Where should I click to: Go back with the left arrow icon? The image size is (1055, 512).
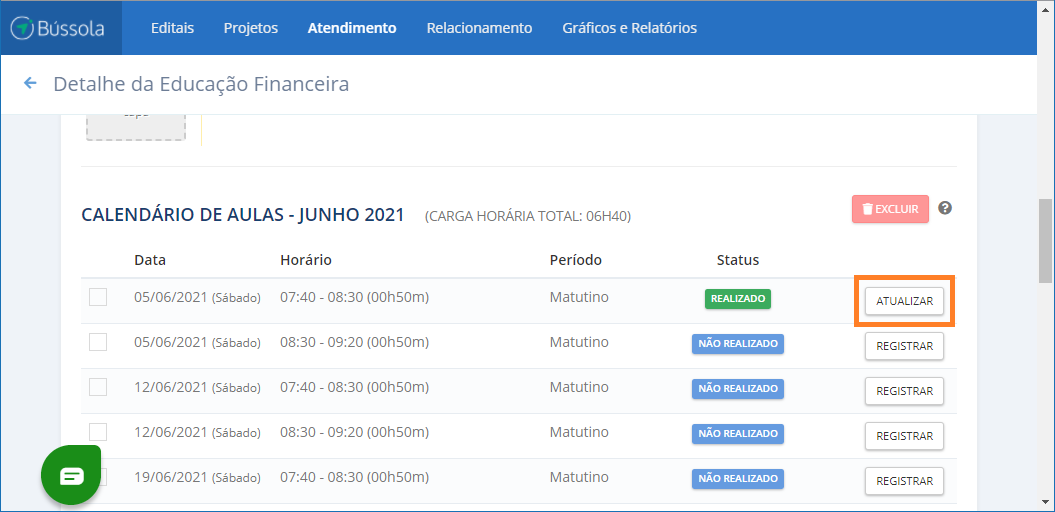pyautogui.click(x=30, y=83)
